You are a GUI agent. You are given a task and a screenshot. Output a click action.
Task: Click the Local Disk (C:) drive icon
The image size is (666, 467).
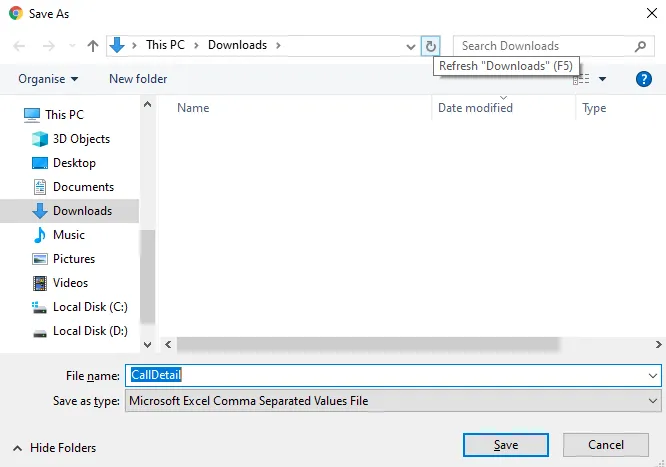pyautogui.click(x=40, y=307)
